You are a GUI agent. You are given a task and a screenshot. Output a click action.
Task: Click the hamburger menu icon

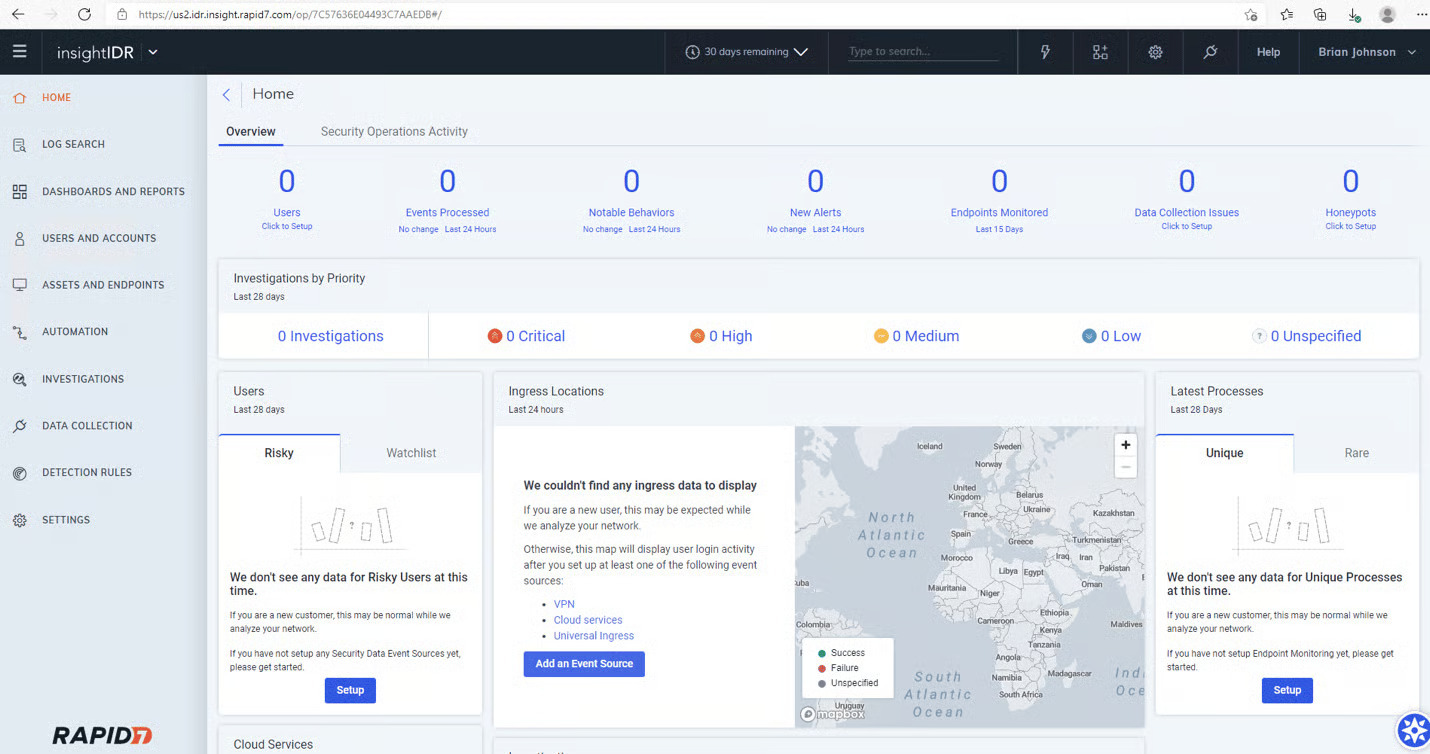point(20,52)
